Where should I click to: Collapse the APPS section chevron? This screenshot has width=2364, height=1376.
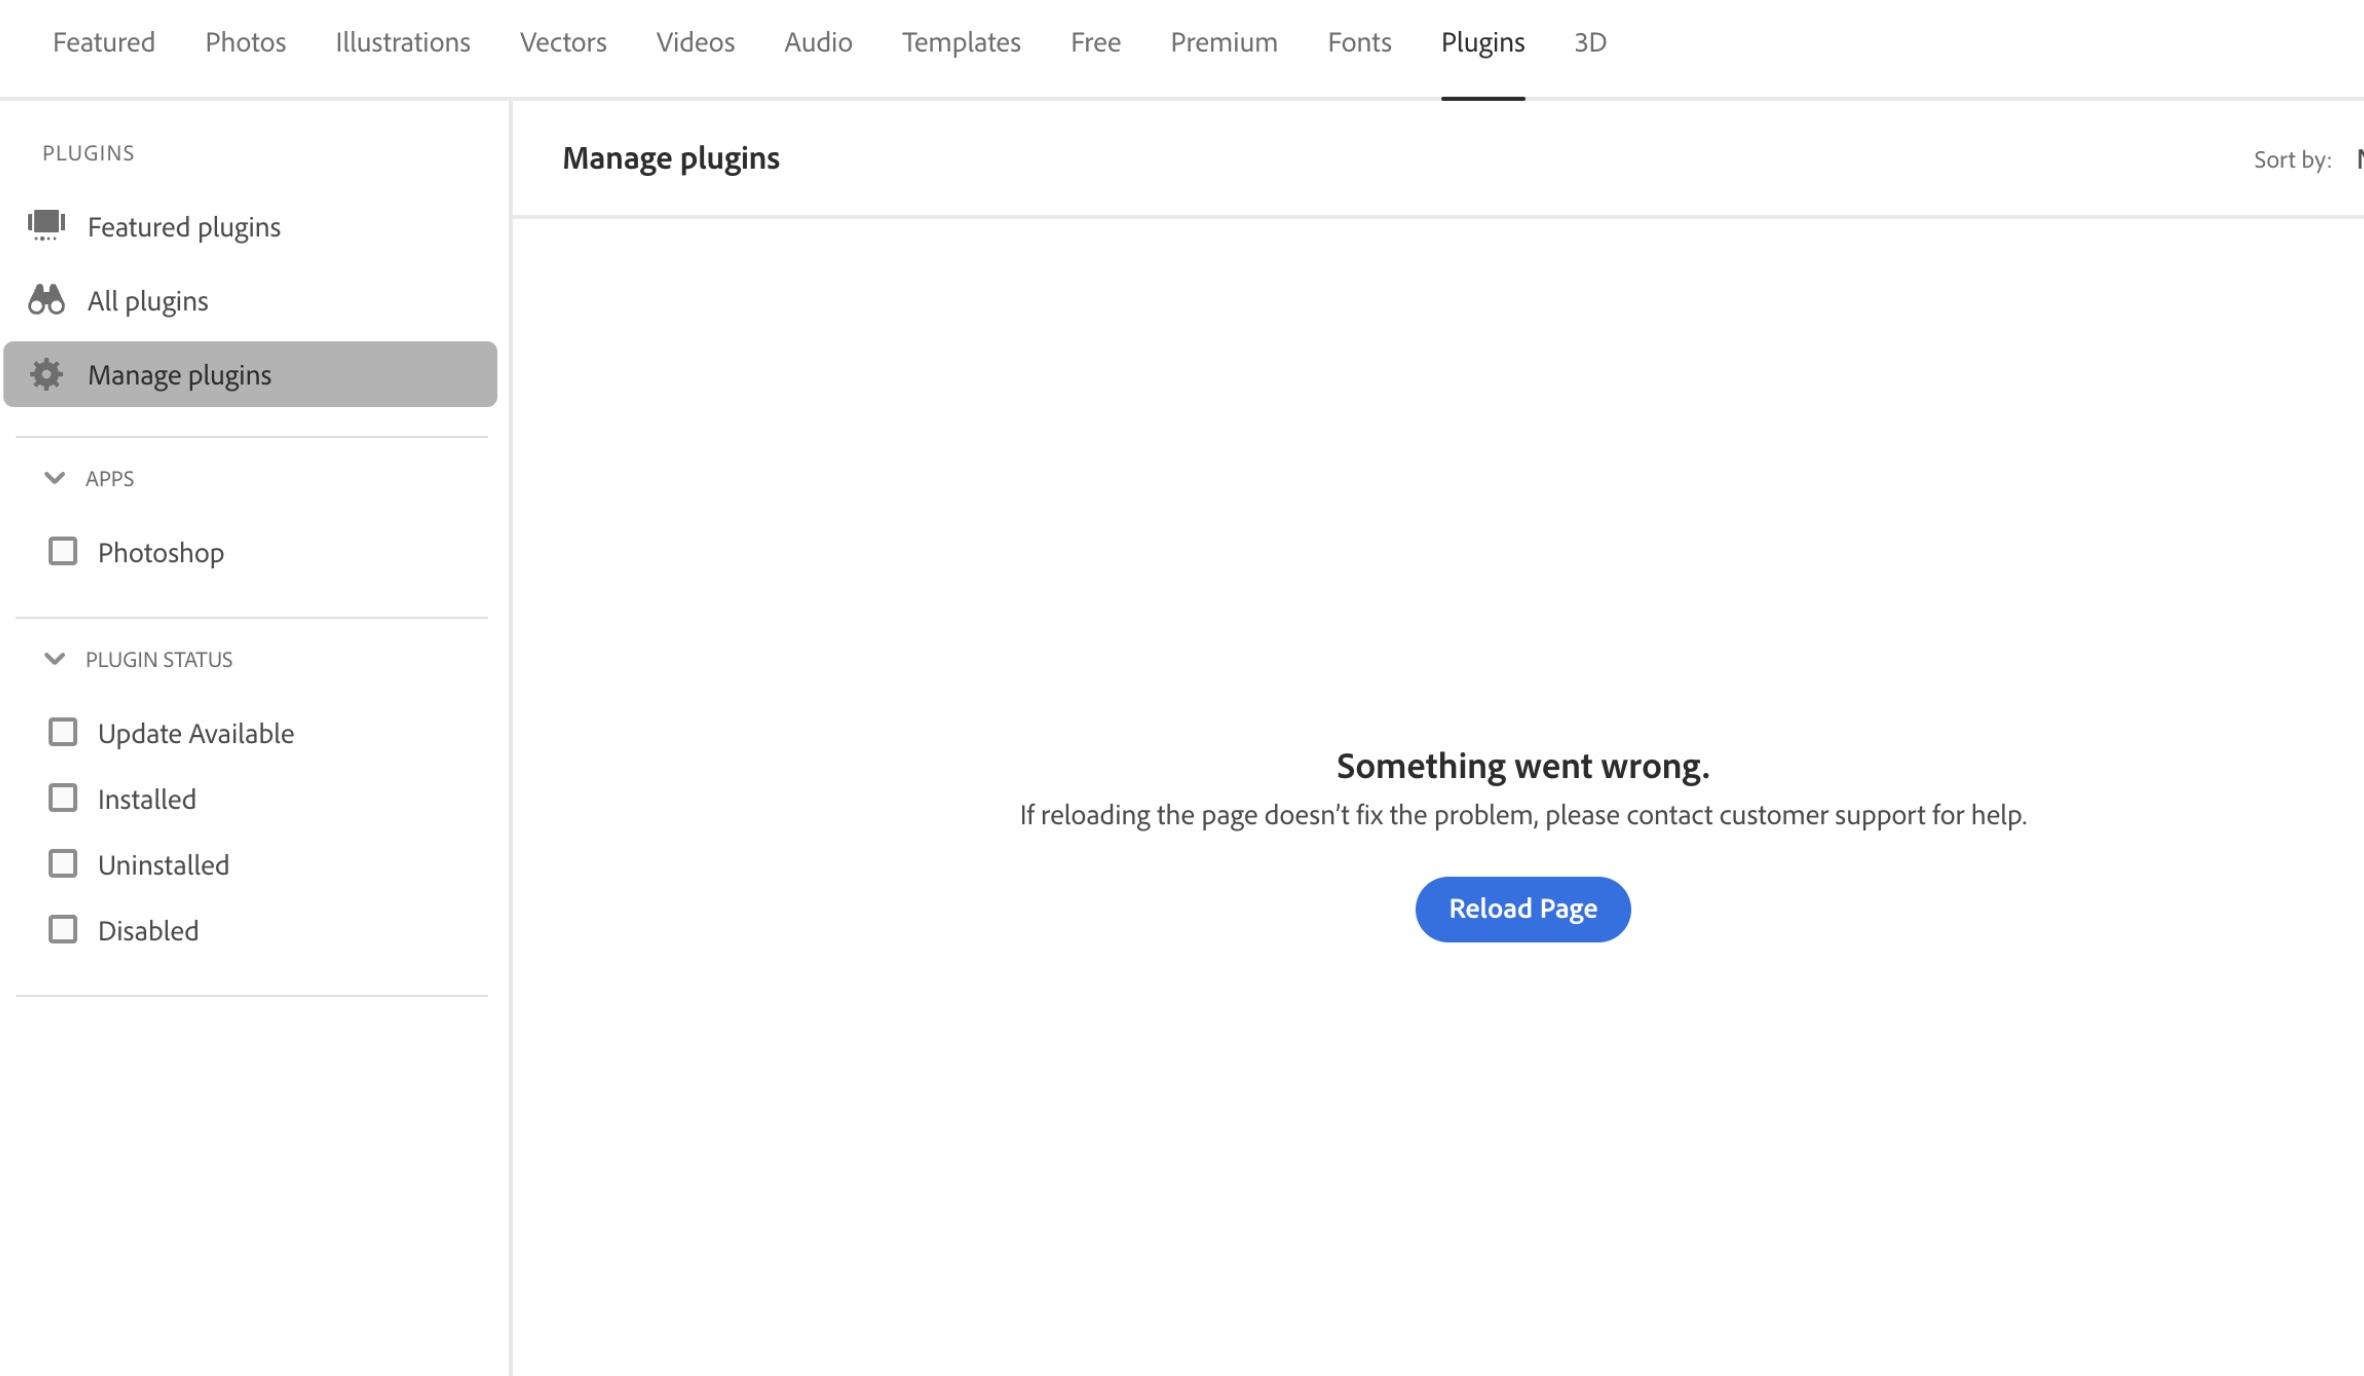pyautogui.click(x=55, y=478)
